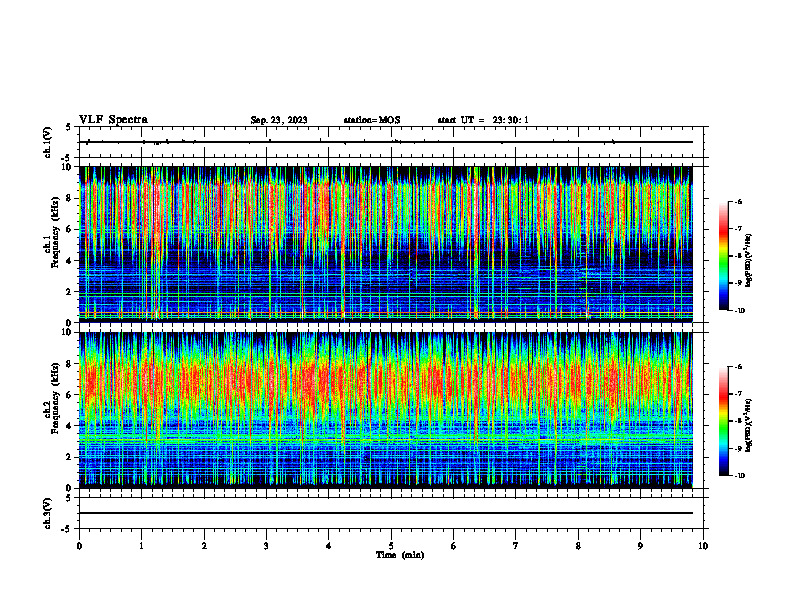Click the ch.1 spectrogram color scale bar
The image size is (792, 612).
click(723, 256)
